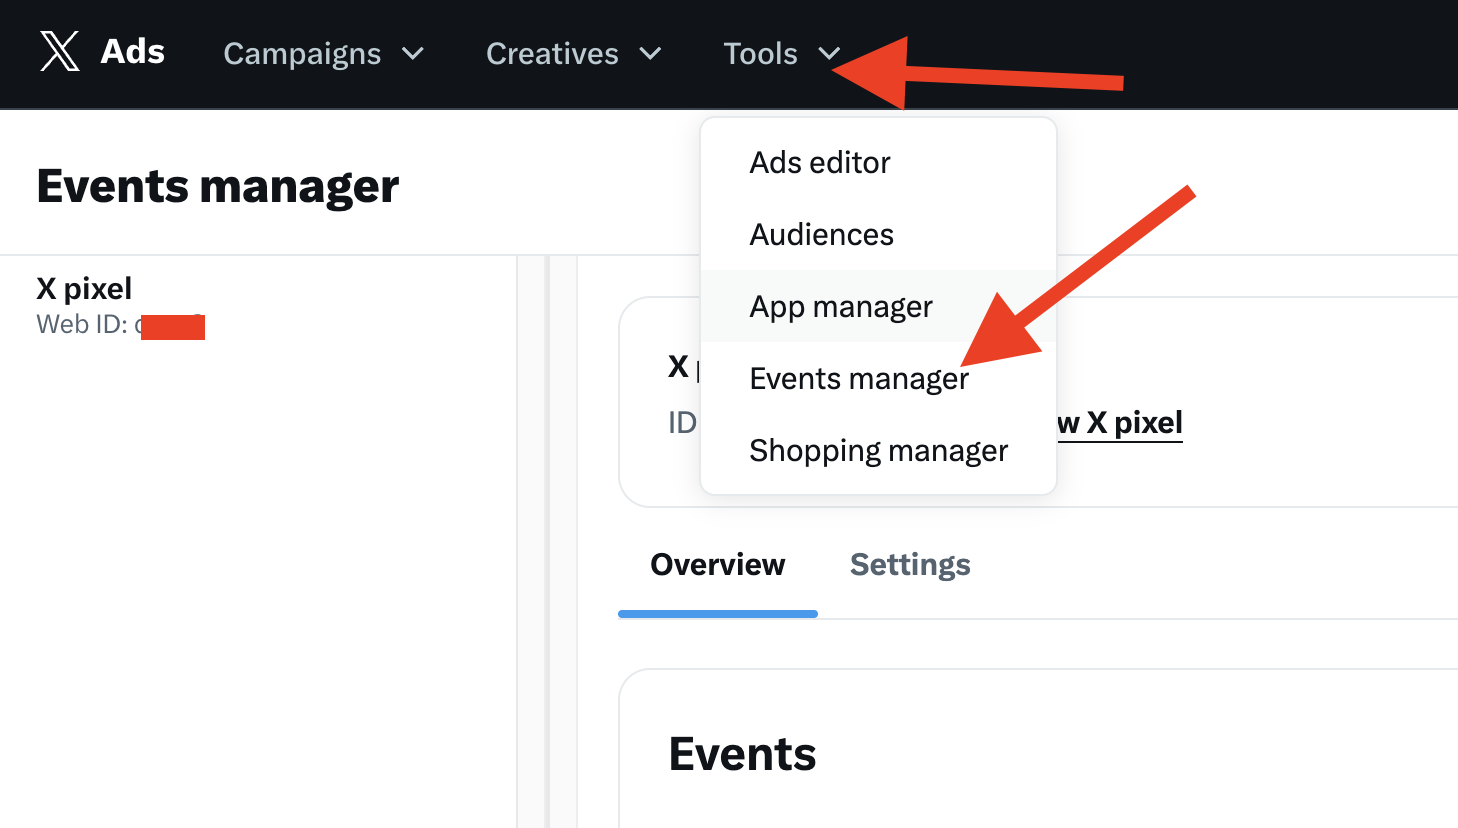Select X pixel in left sidebar

coord(84,288)
